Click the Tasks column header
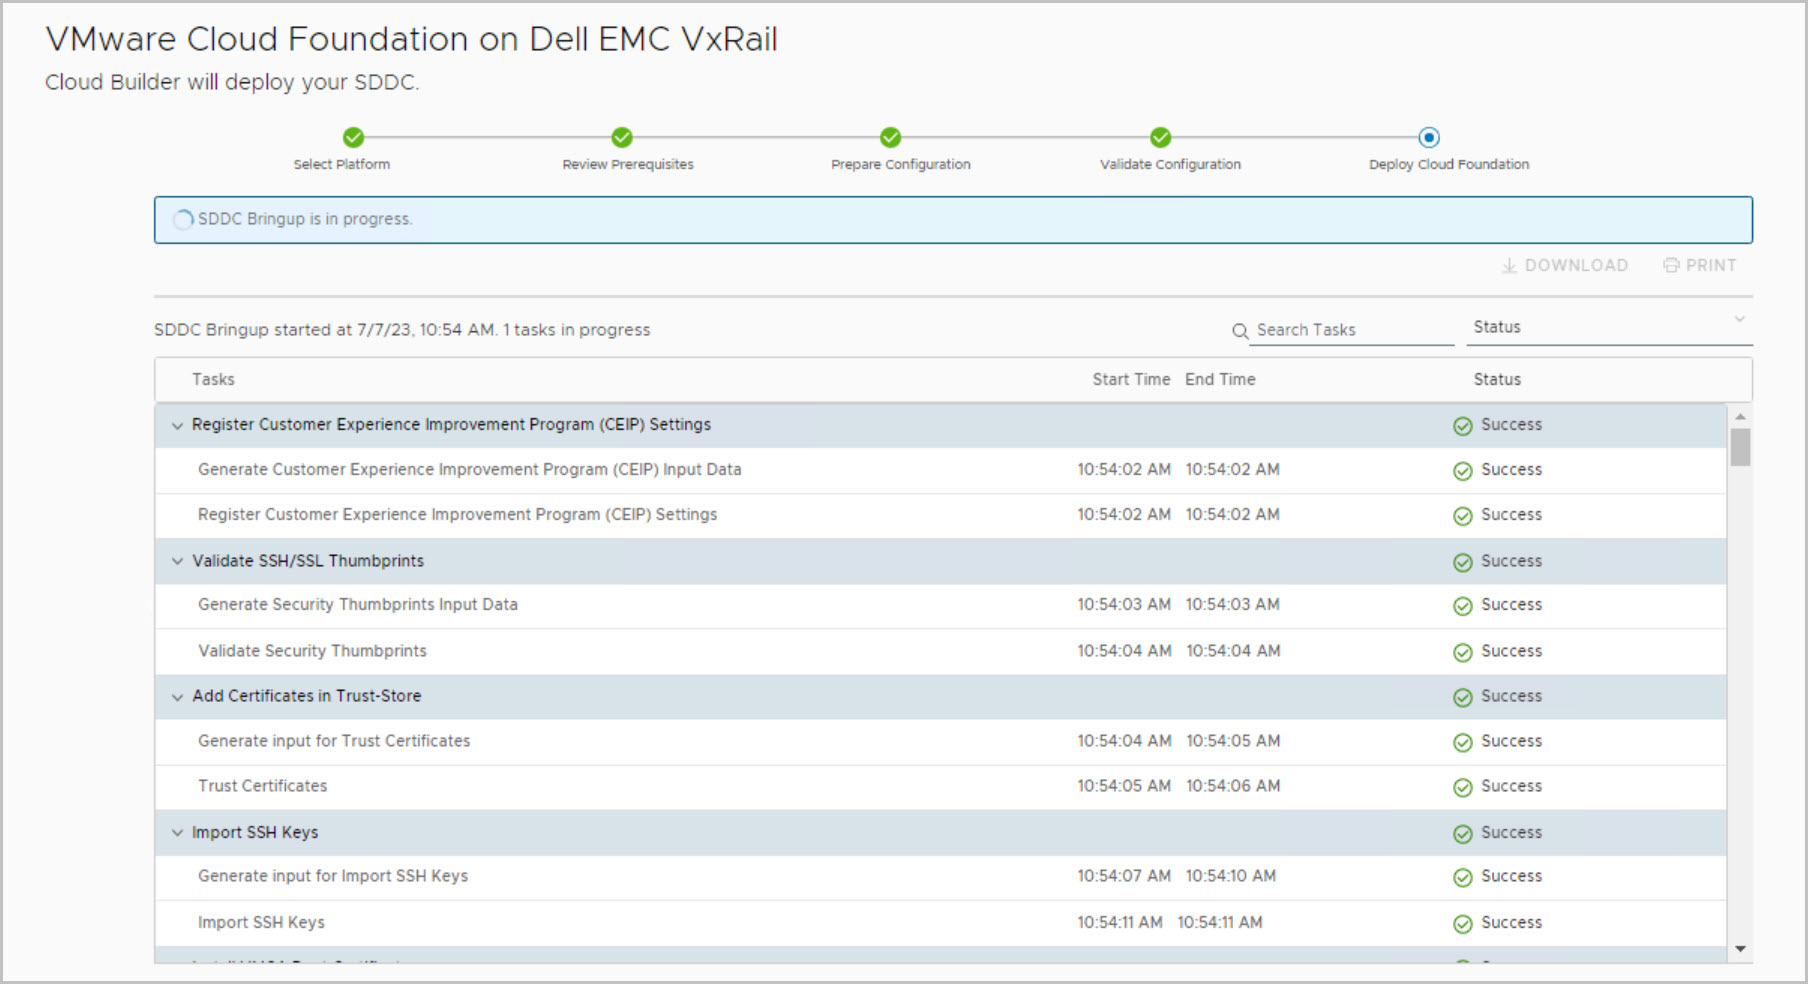 [x=213, y=380]
